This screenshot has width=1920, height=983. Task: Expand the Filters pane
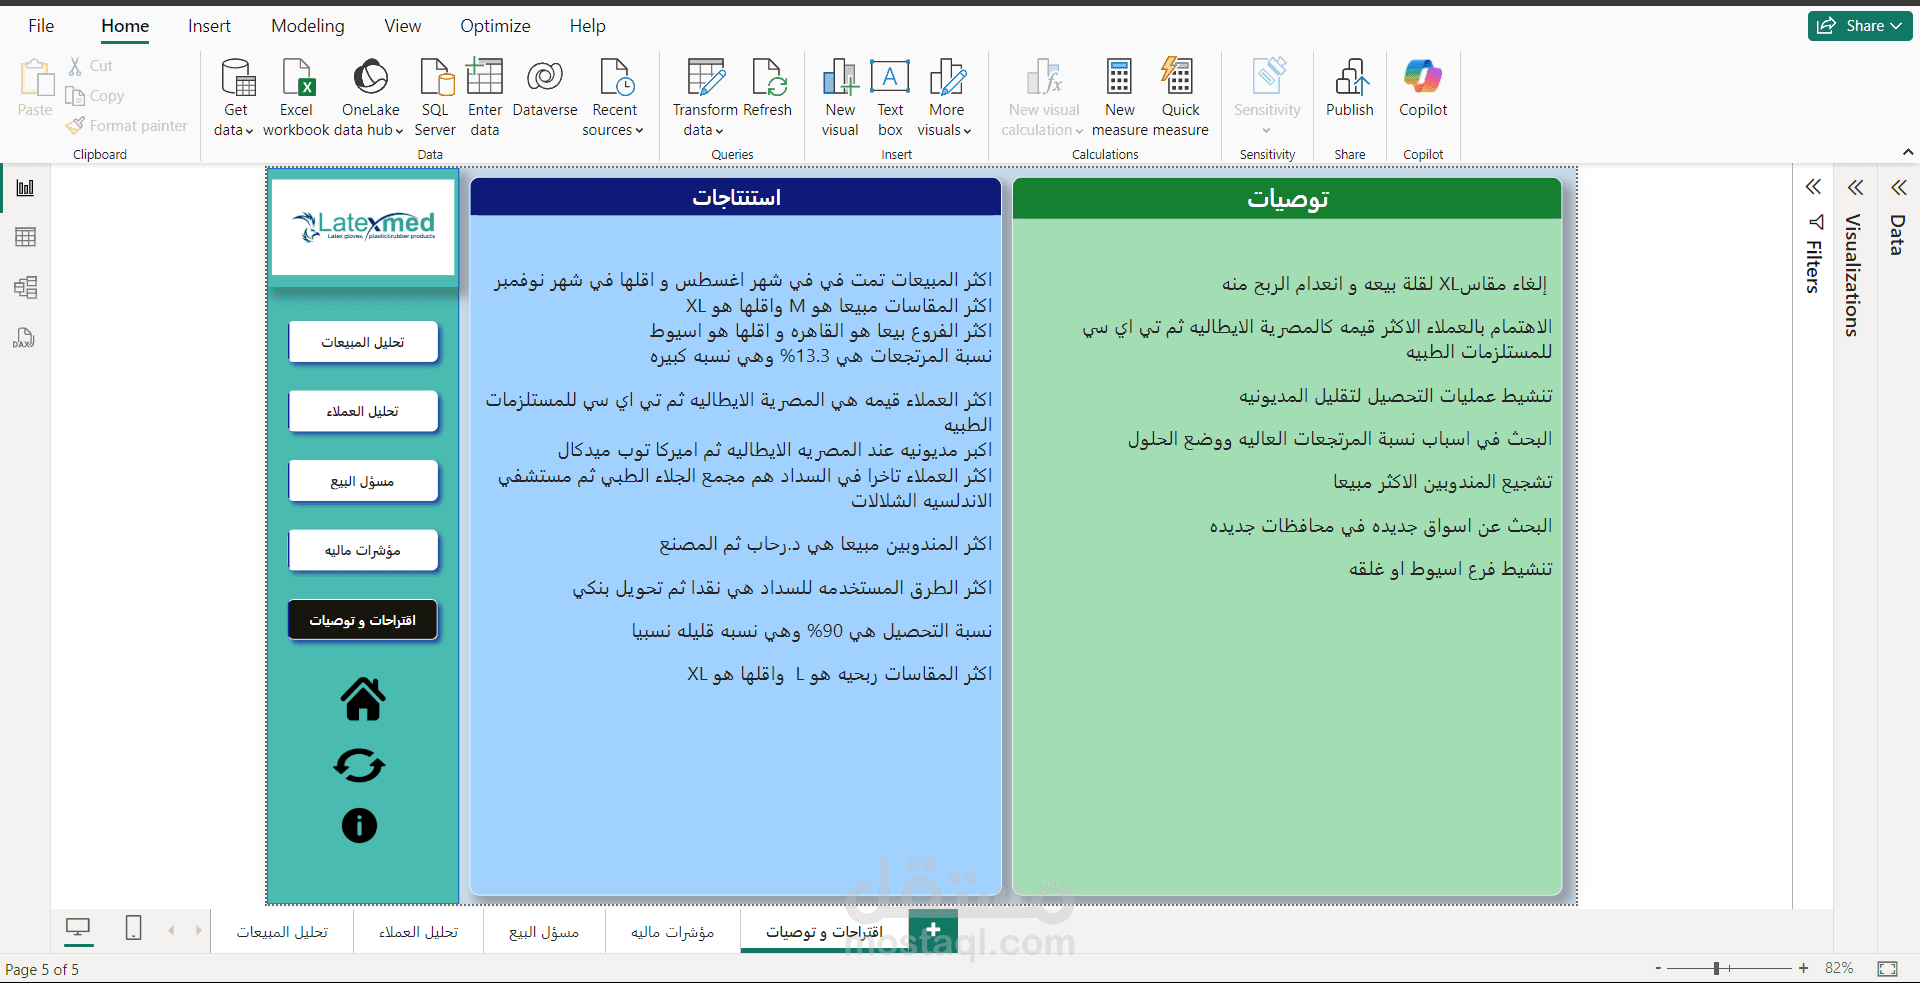point(1814,187)
